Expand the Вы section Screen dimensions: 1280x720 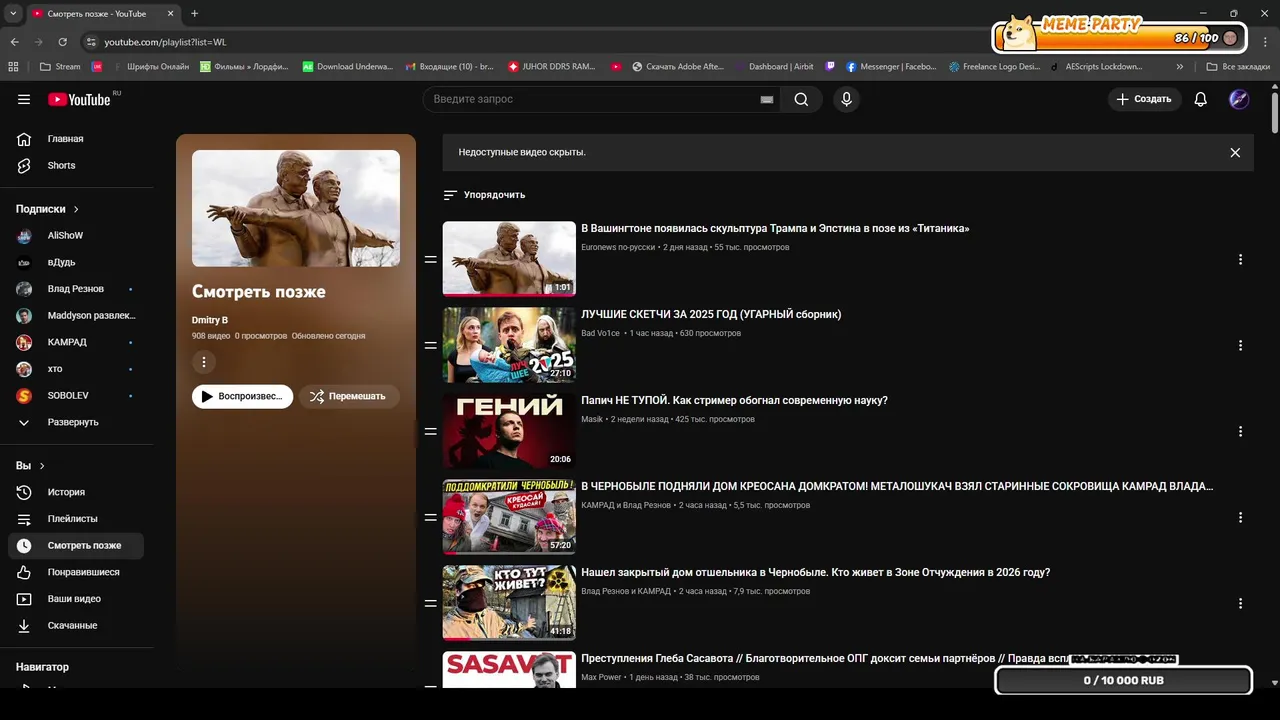[30, 466]
